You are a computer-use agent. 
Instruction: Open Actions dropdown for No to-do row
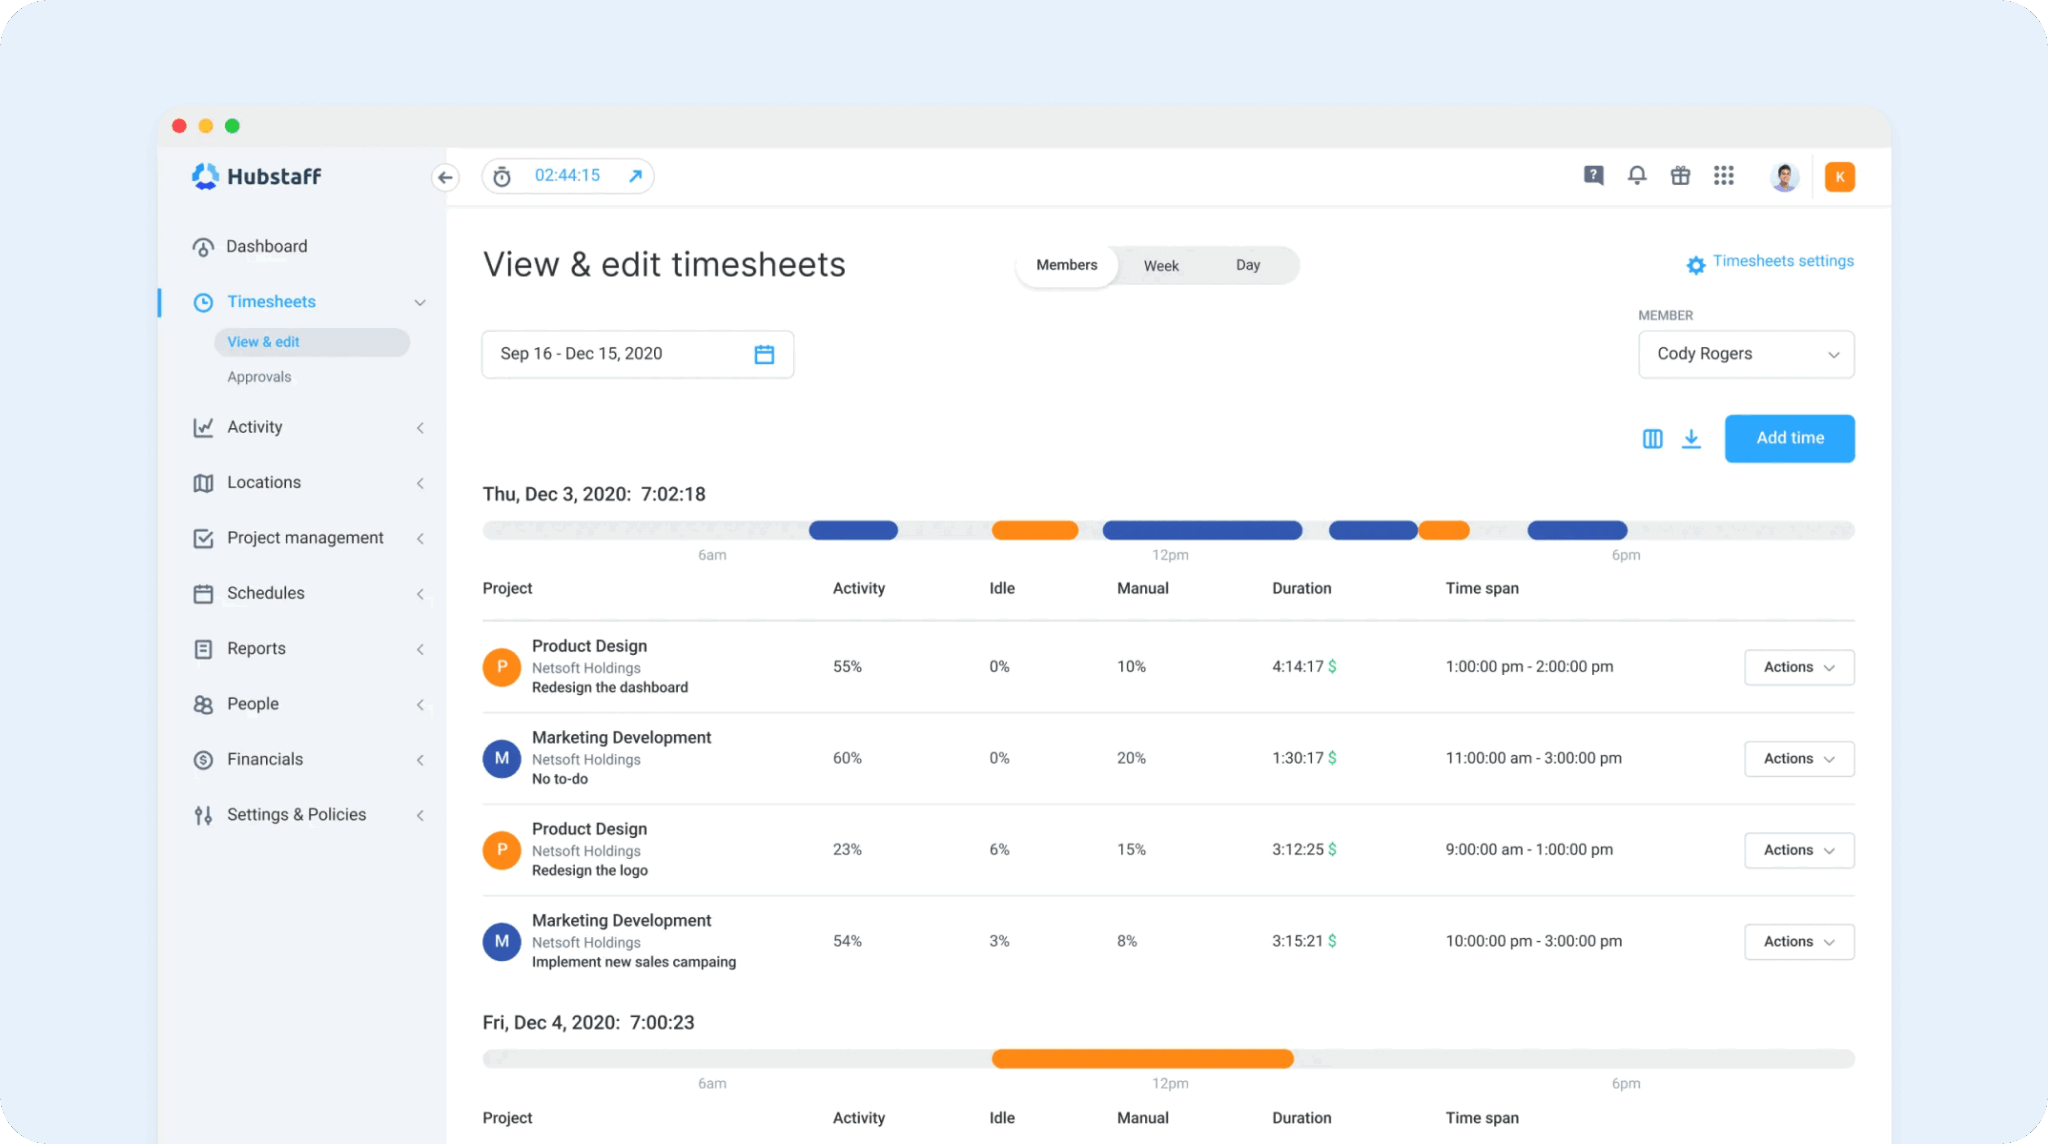coord(1799,759)
